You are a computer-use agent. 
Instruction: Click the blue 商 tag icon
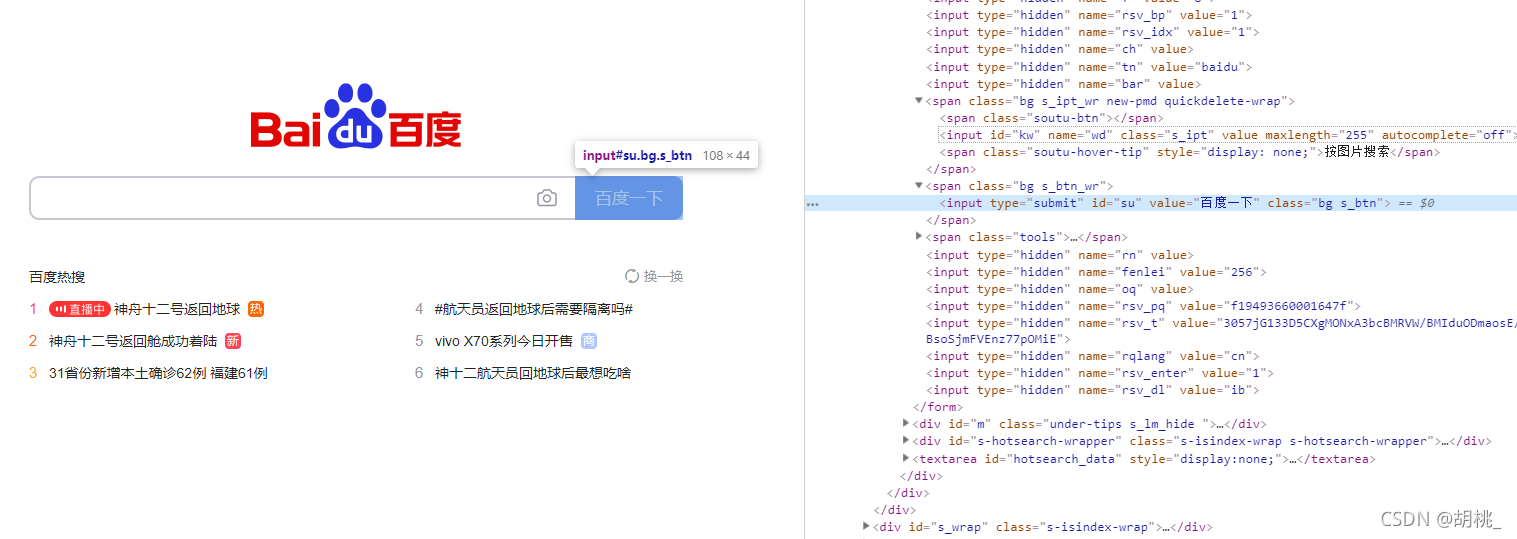[x=589, y=341]
